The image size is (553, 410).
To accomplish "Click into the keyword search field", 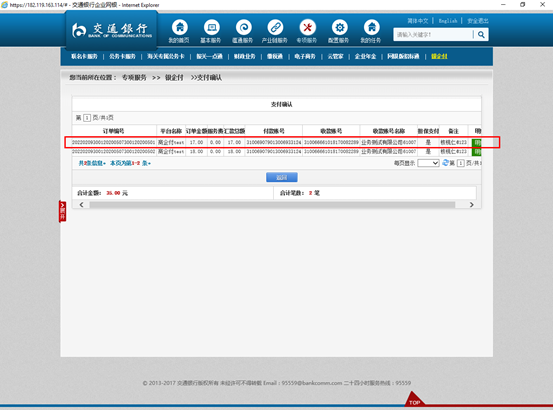I will click(x=433, y=35).
